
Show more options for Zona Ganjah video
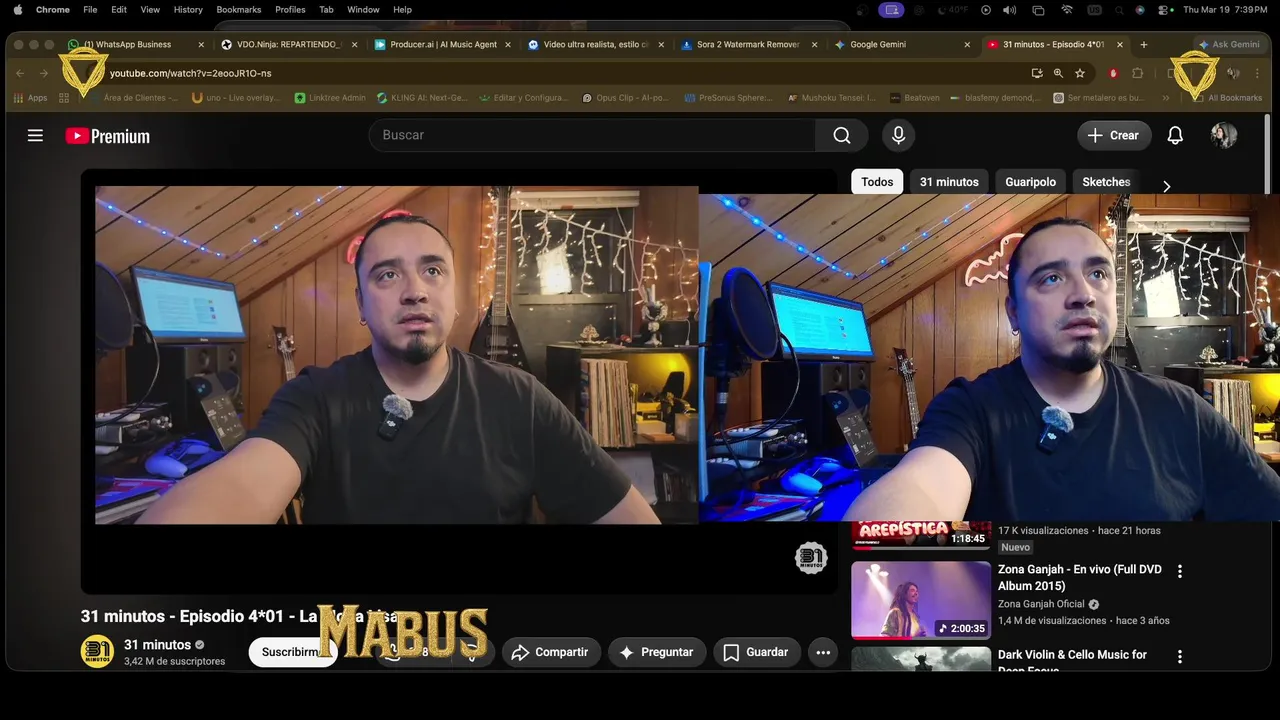tap(1179, 571)
